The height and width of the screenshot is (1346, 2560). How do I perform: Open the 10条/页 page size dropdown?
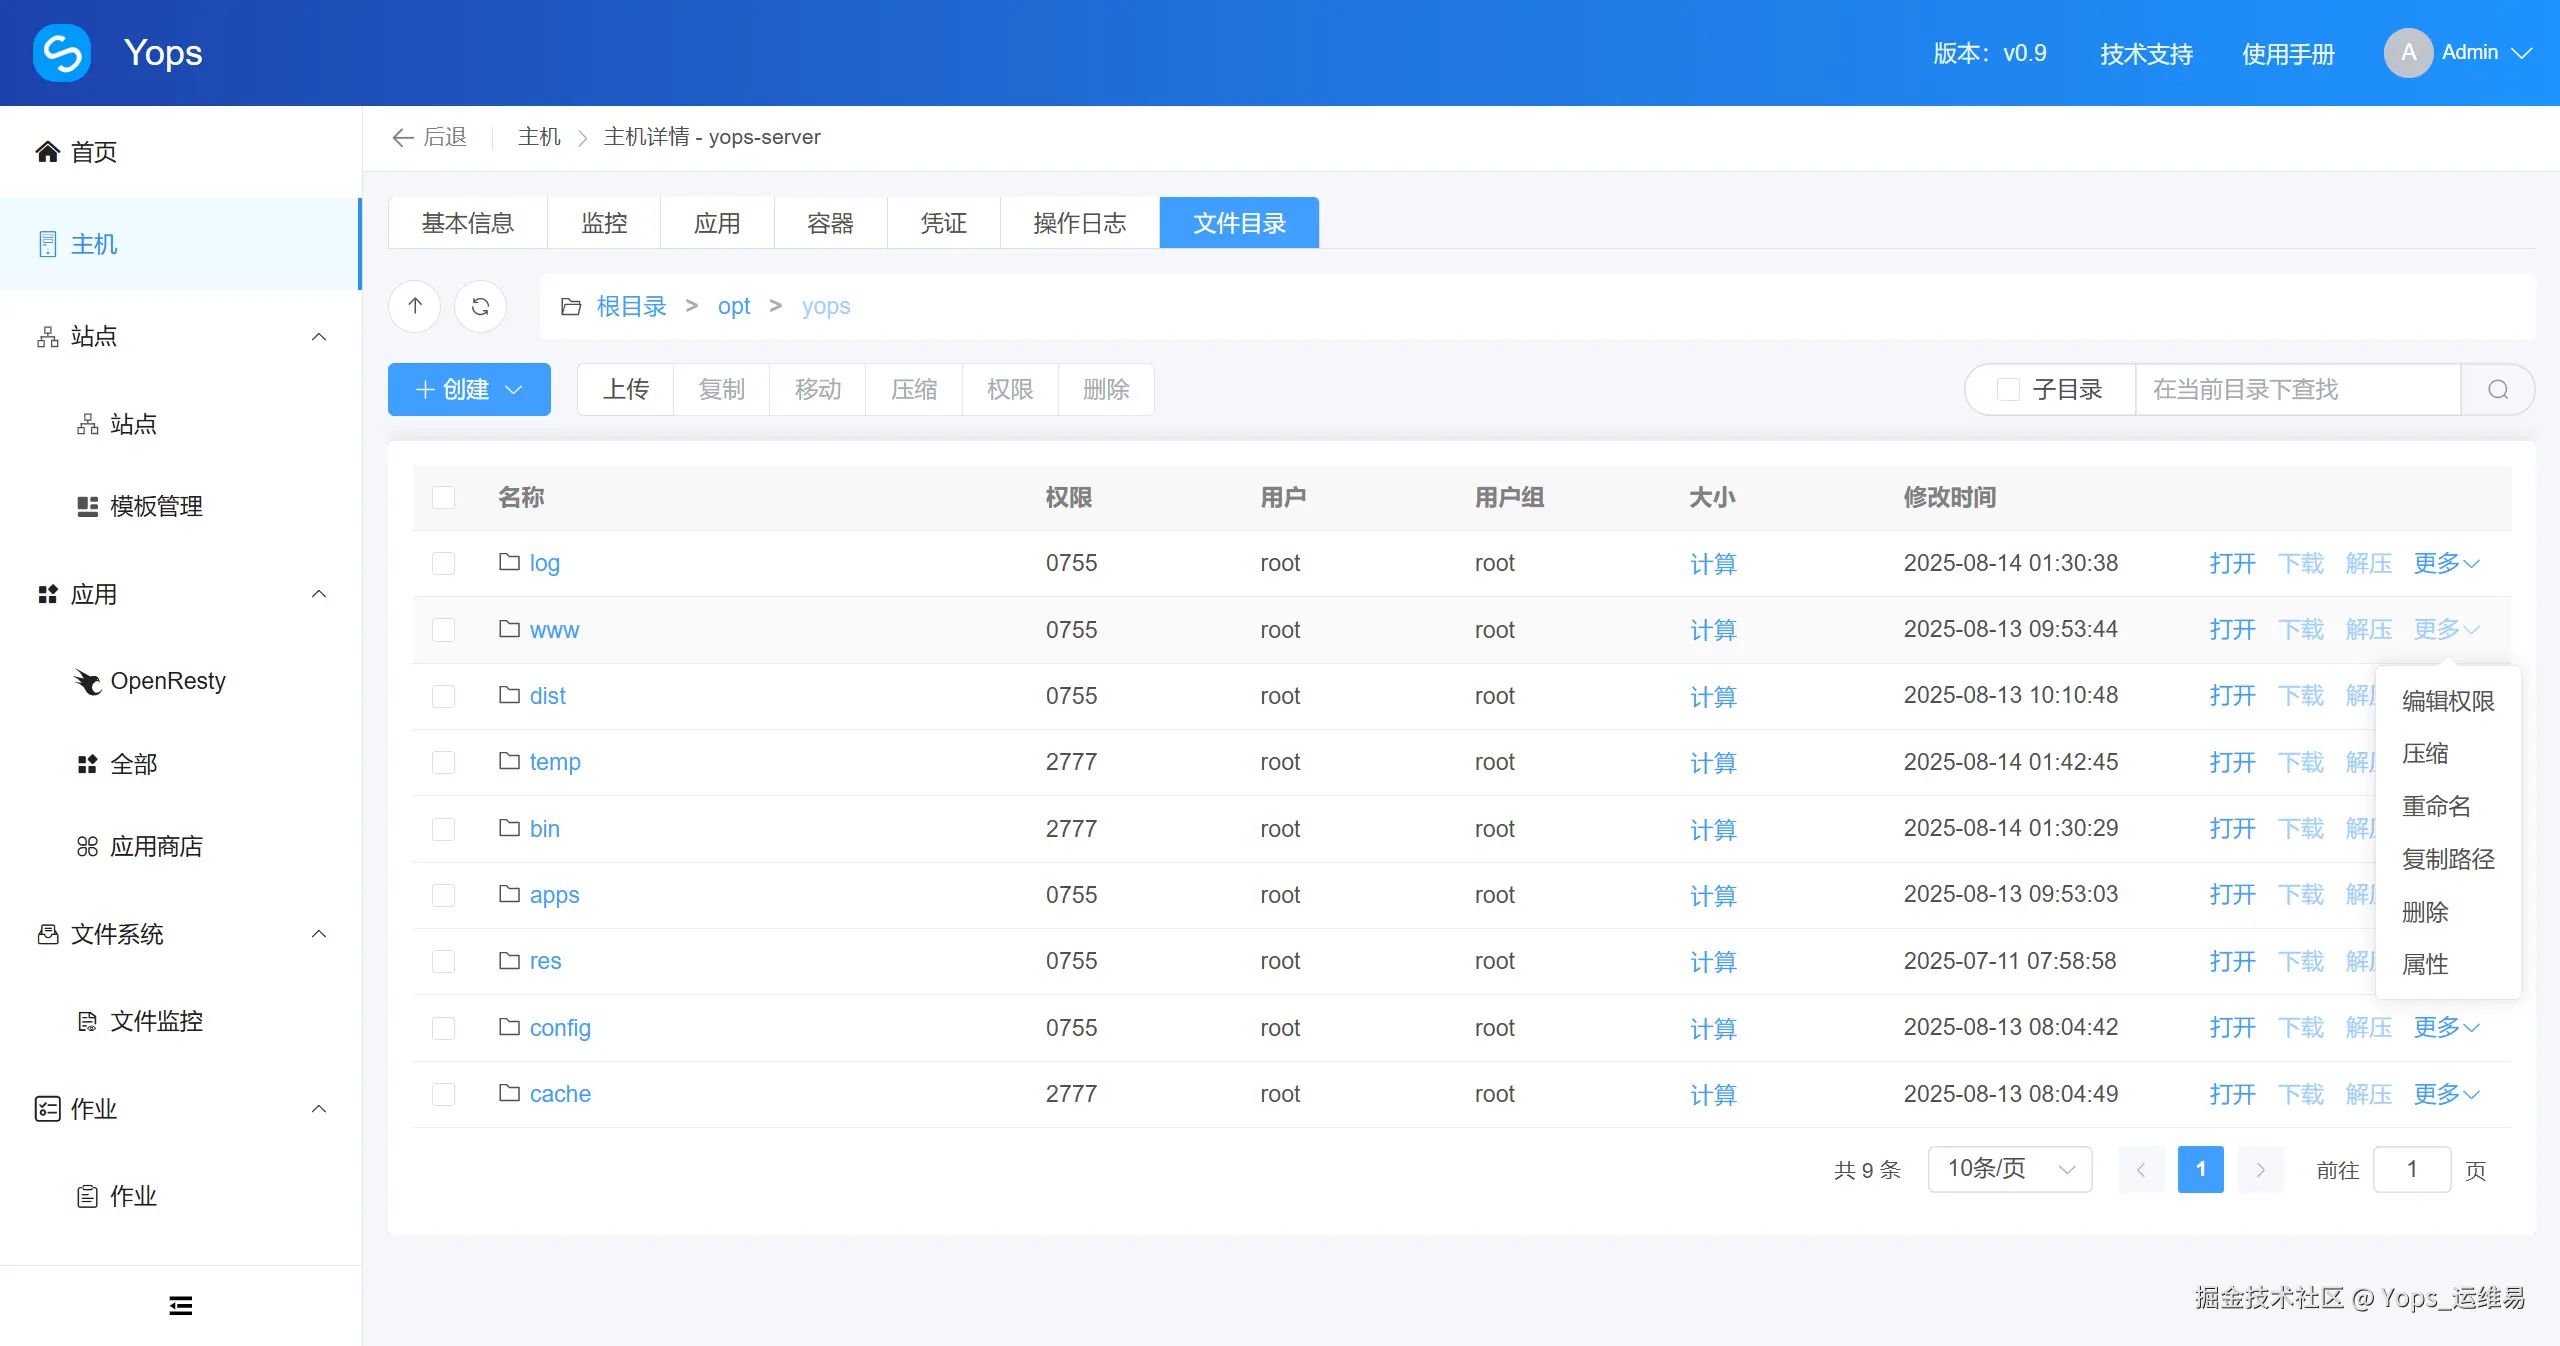pos(2010,1169)
